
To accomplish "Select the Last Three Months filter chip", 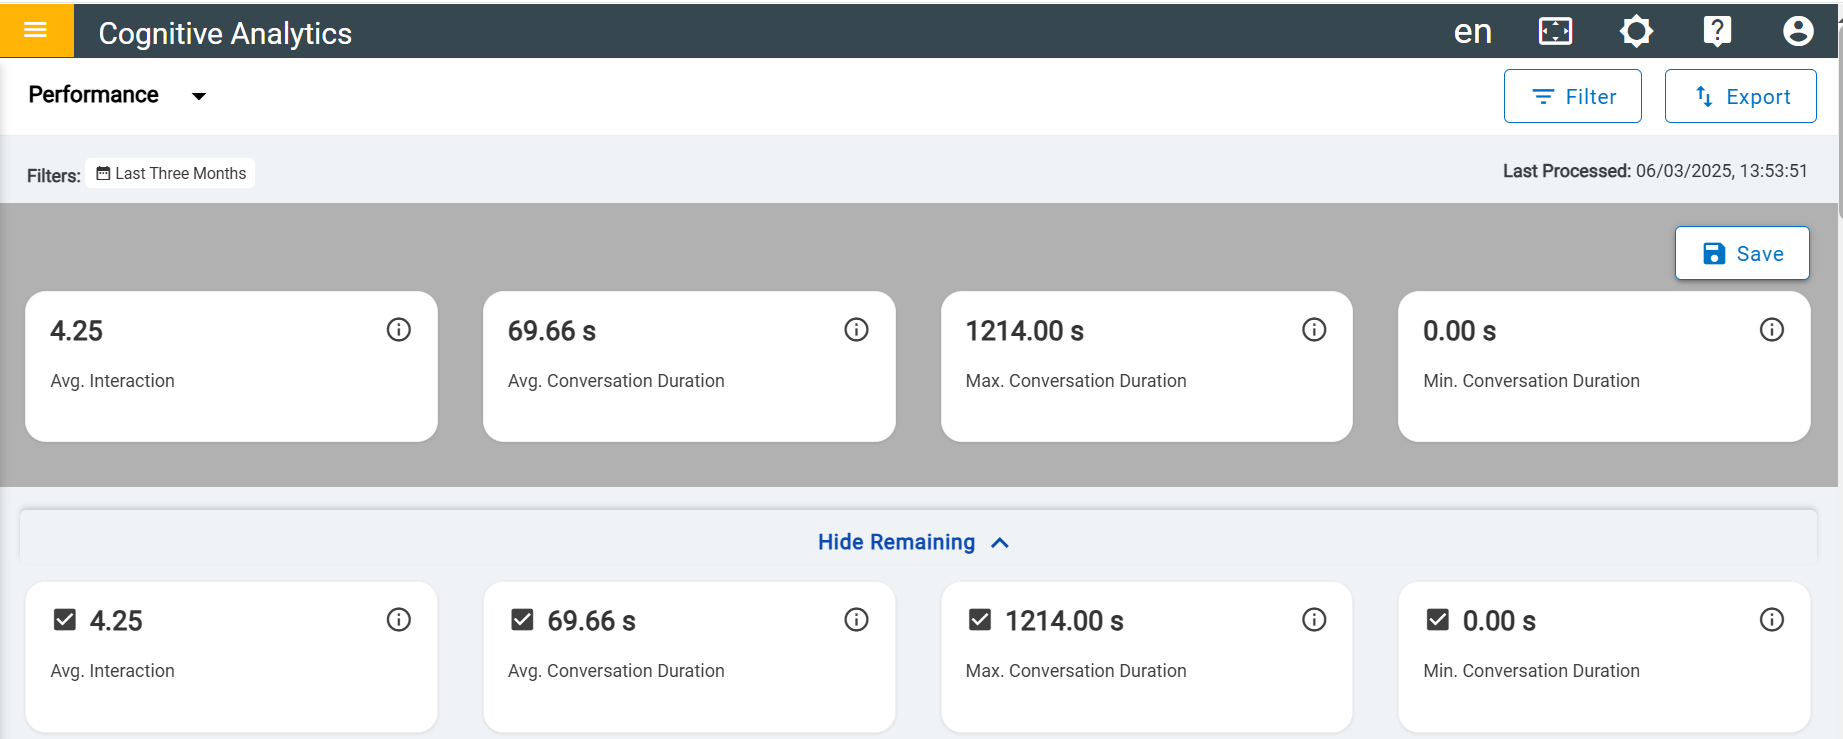I will click(170, 173).
